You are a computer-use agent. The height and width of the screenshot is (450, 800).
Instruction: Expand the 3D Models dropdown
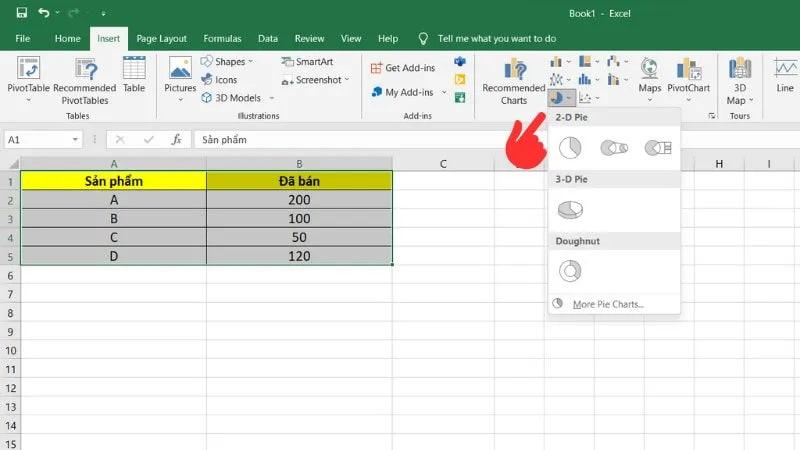[x=271, y=97]
